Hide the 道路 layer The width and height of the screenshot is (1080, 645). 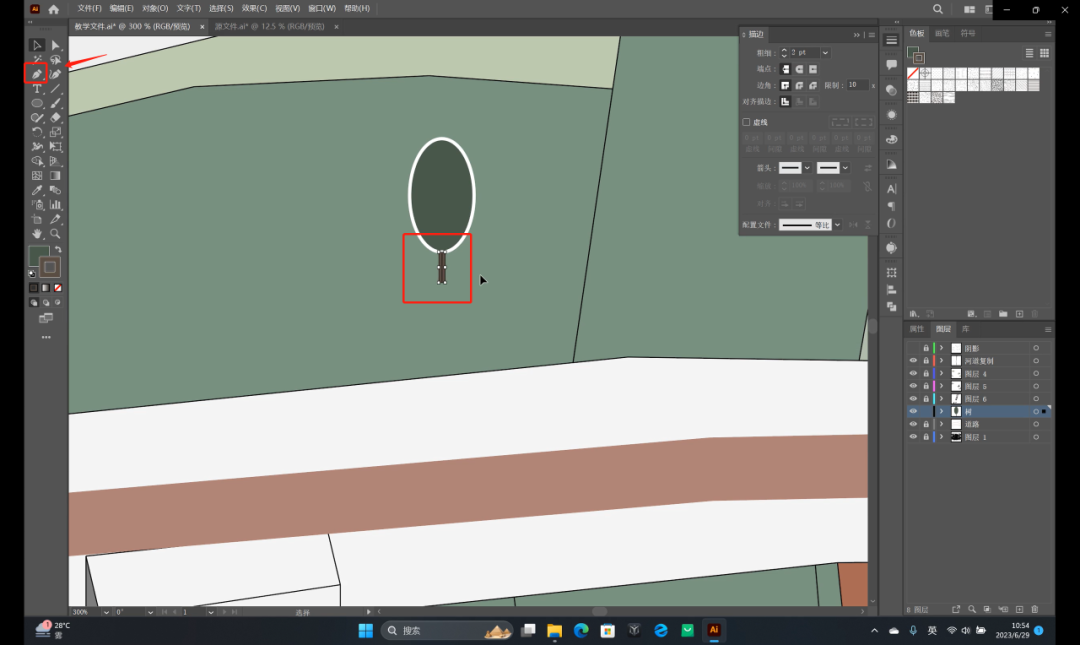pos(913,424)
